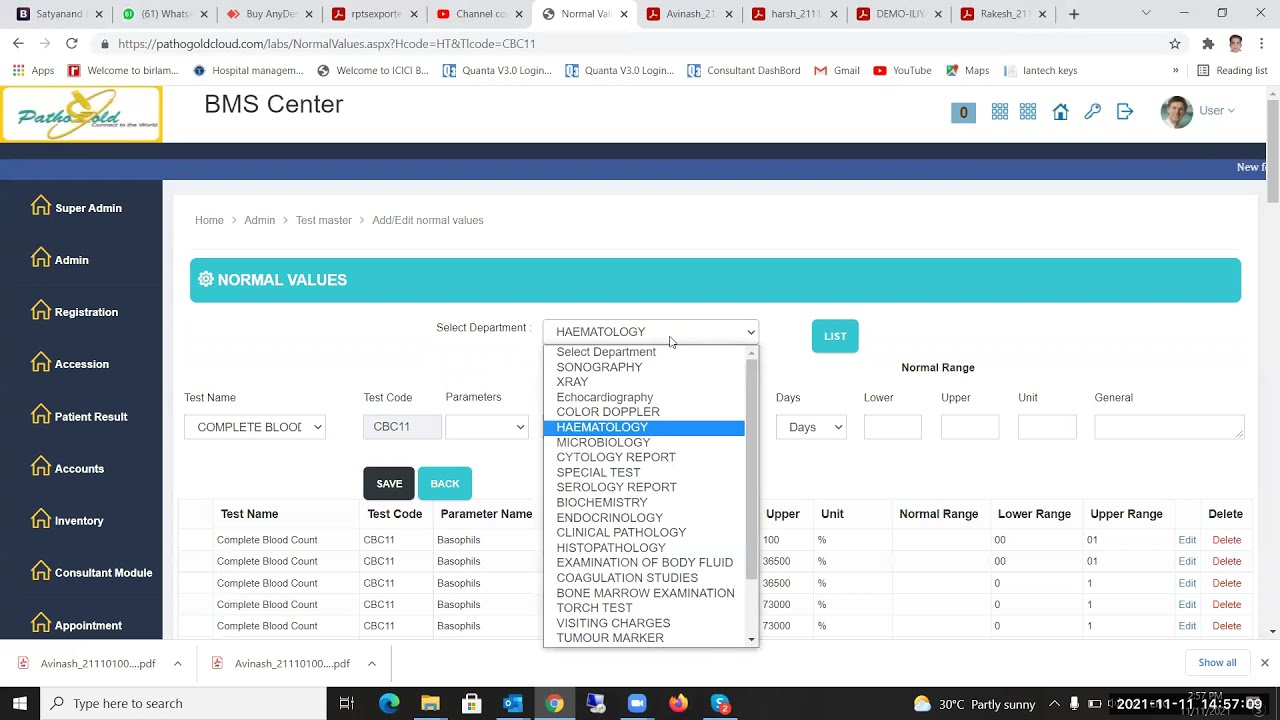
Task: Click the logout arrow icon in header
Action: pos(1125,111)
